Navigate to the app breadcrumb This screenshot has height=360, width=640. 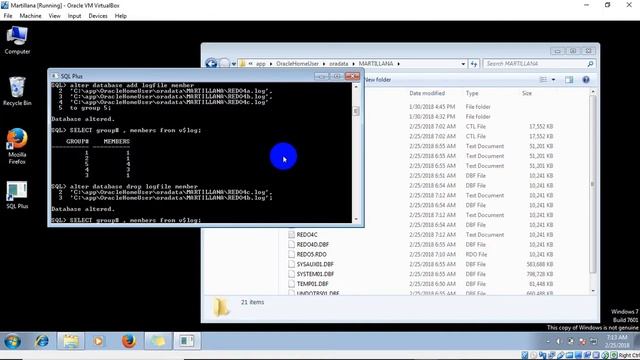(x=261, y=64)
